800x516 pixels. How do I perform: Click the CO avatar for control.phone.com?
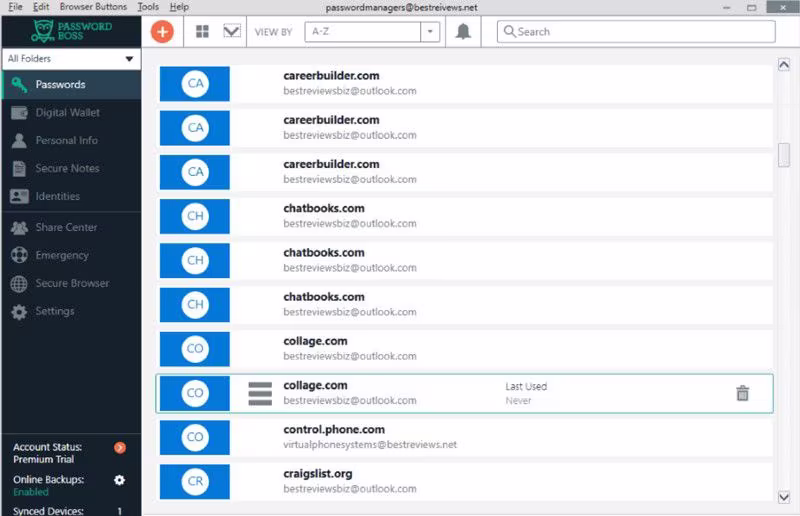click(x=195, y=437)
